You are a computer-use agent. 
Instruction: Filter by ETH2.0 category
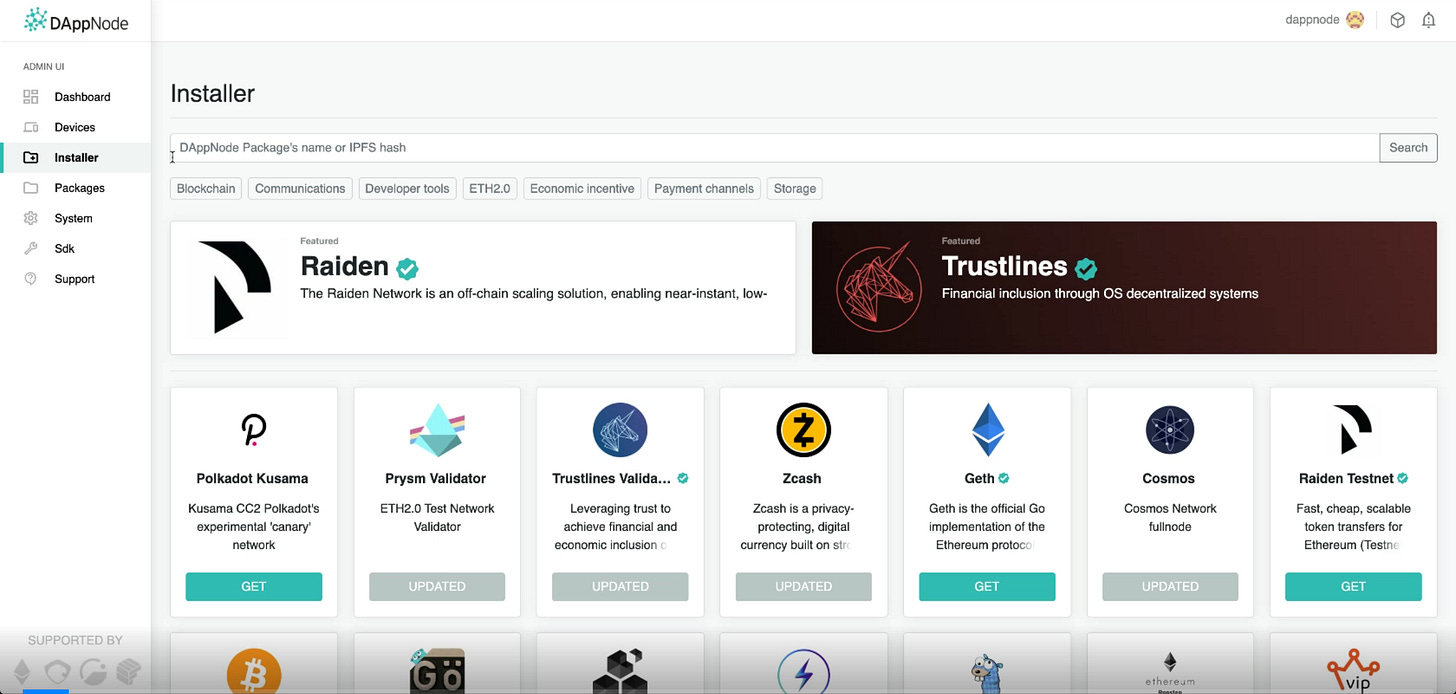pos(490,188)
